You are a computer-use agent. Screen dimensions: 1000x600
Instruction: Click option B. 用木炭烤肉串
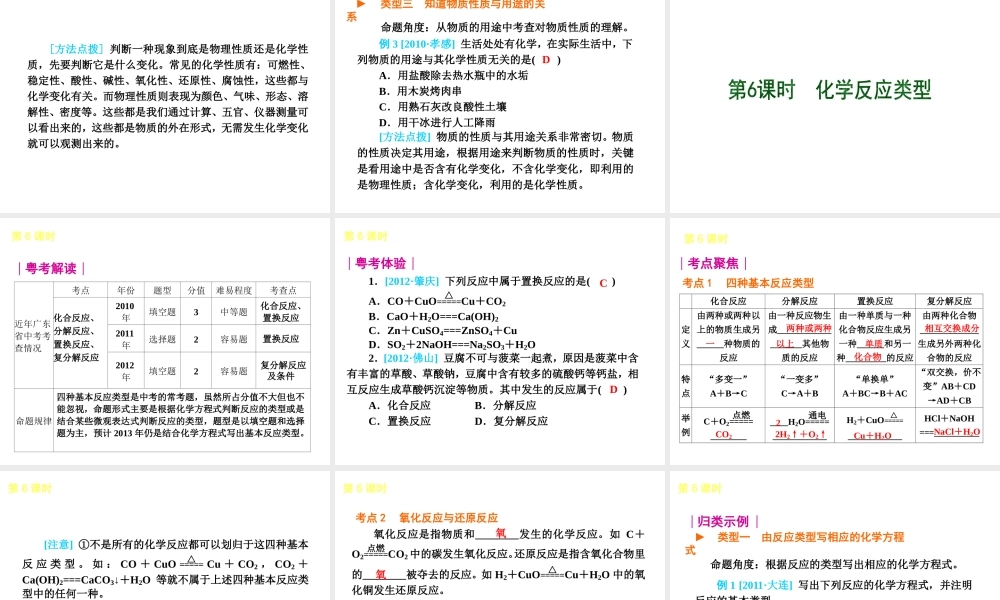[x=420, y=91]
